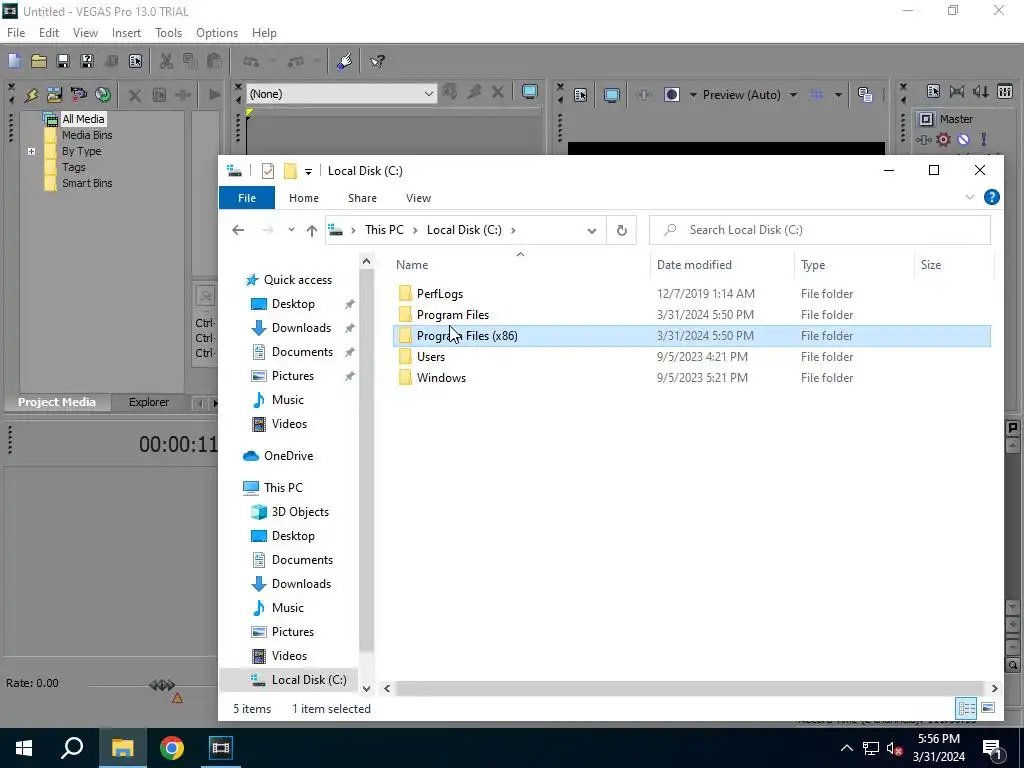
Task: Click the Save As icon with question mark
Action: pos(86,61)
